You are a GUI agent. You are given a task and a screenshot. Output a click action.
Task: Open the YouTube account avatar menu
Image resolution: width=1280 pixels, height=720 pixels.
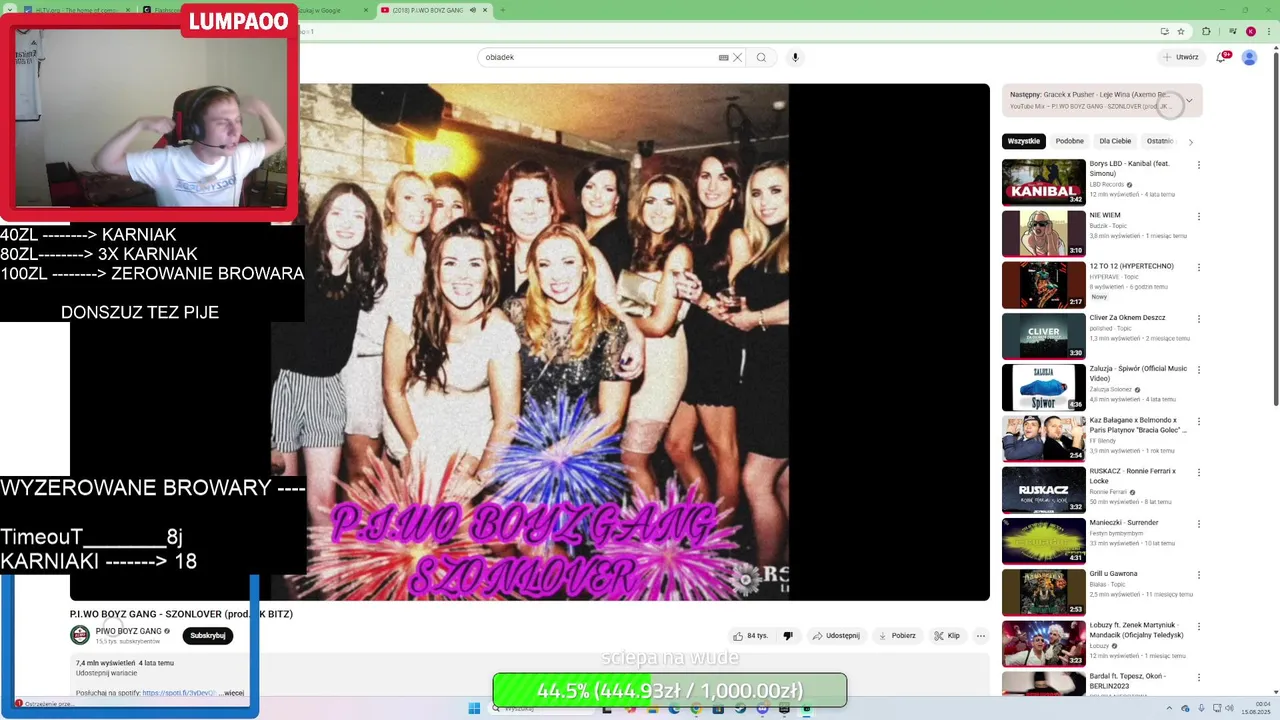pos(1249,57)
